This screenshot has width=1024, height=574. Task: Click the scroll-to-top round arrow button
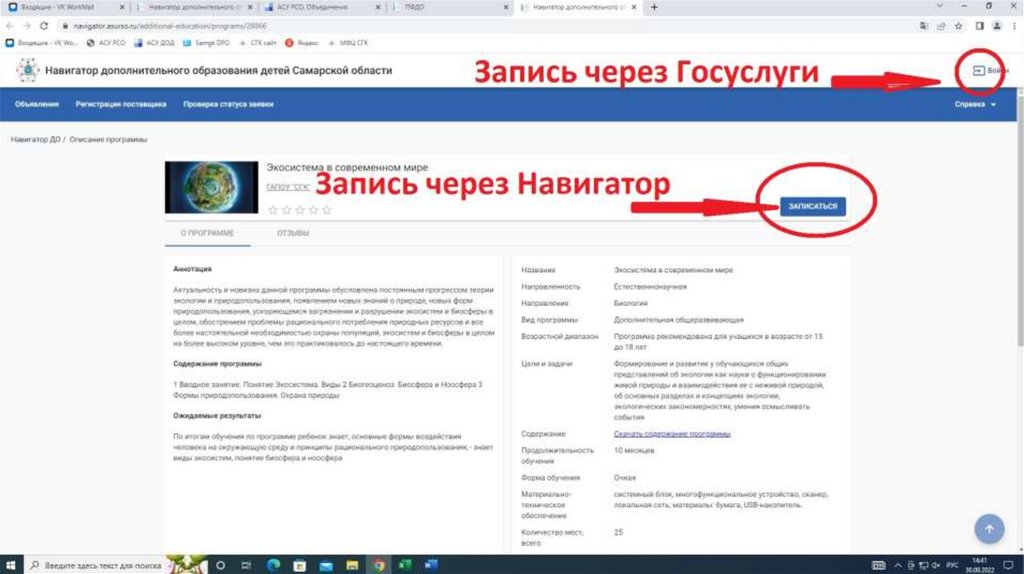989,529
